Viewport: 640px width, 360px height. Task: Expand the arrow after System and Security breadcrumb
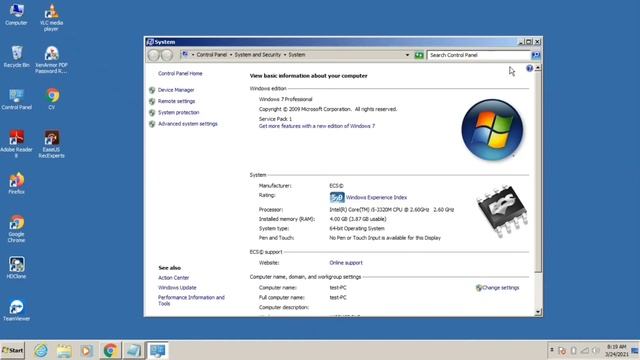284,55
